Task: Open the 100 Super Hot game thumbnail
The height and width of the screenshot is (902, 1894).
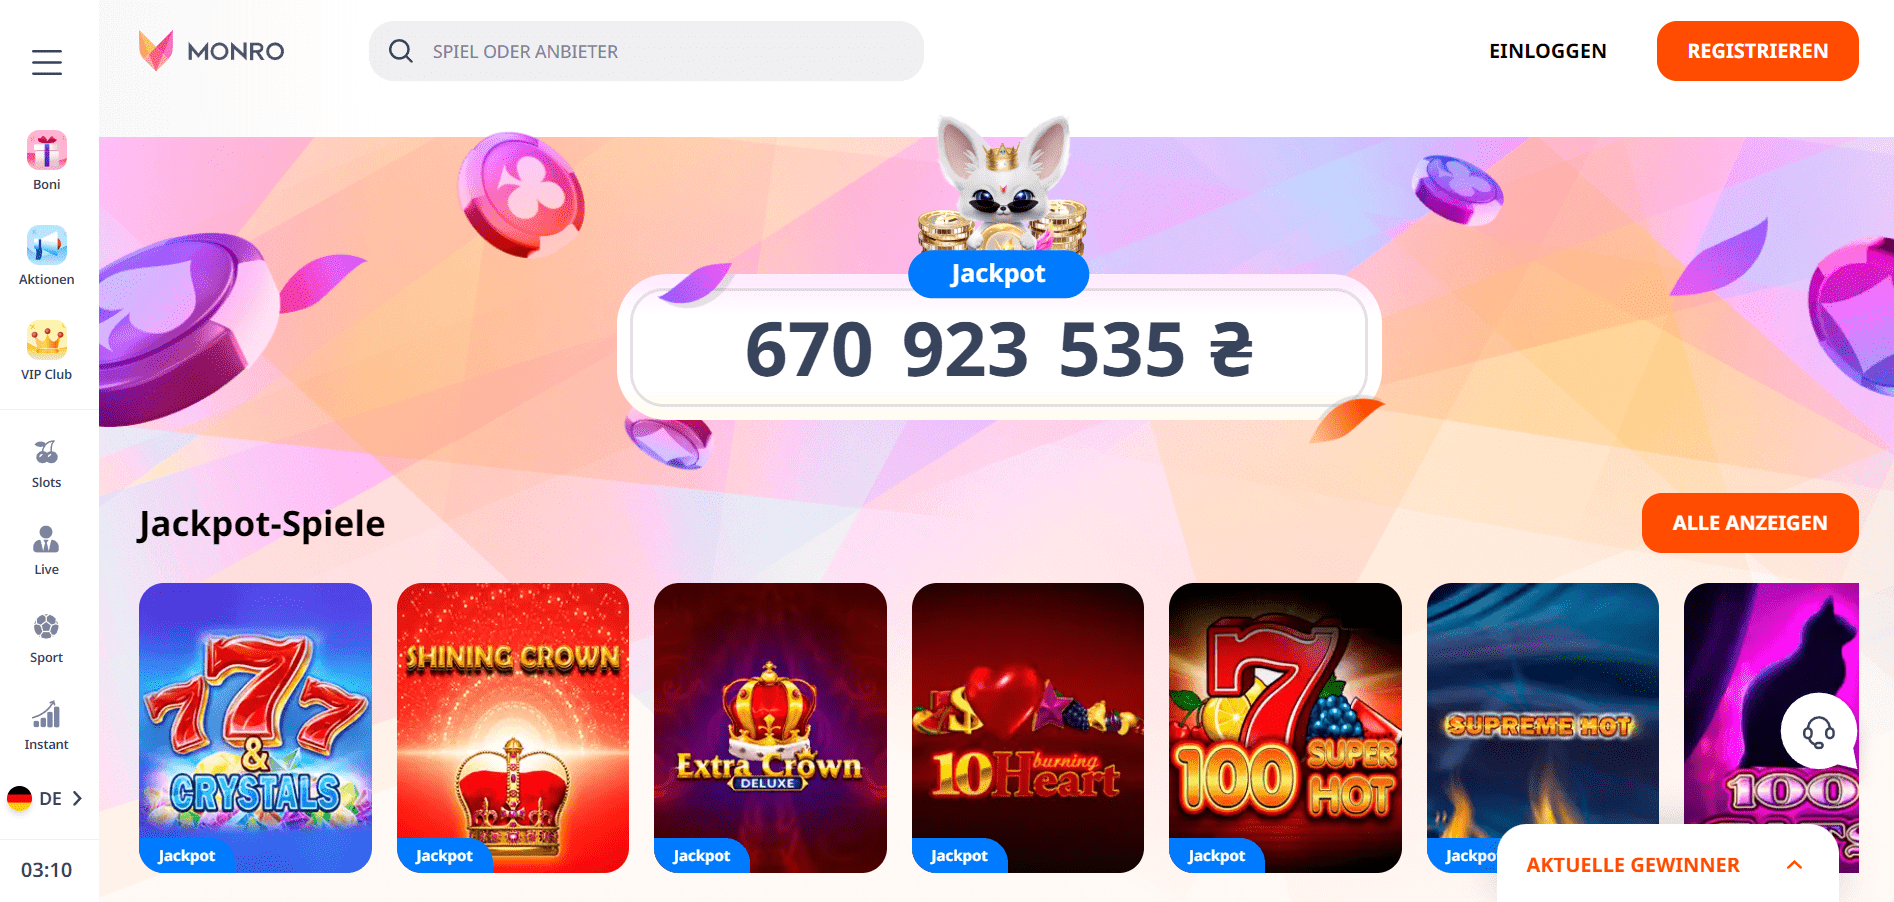Action: [x=1285, y=728]
